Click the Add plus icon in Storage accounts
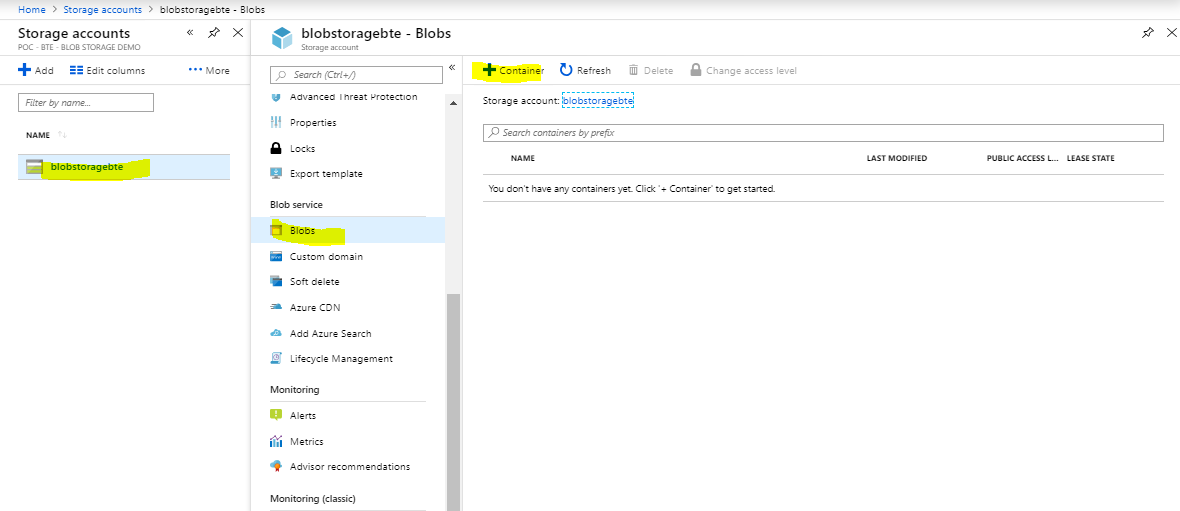1180x511 pixels. [x=25, y=70]
